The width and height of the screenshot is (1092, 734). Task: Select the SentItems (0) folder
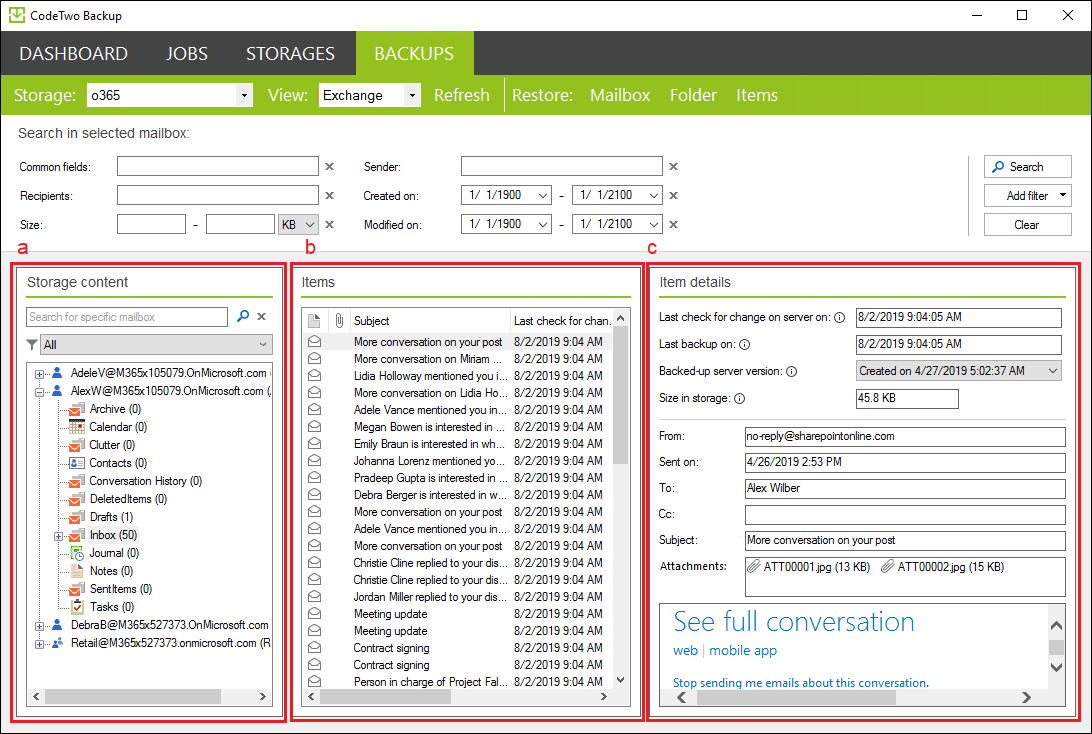pyautogui.click(x=120, y=589)
